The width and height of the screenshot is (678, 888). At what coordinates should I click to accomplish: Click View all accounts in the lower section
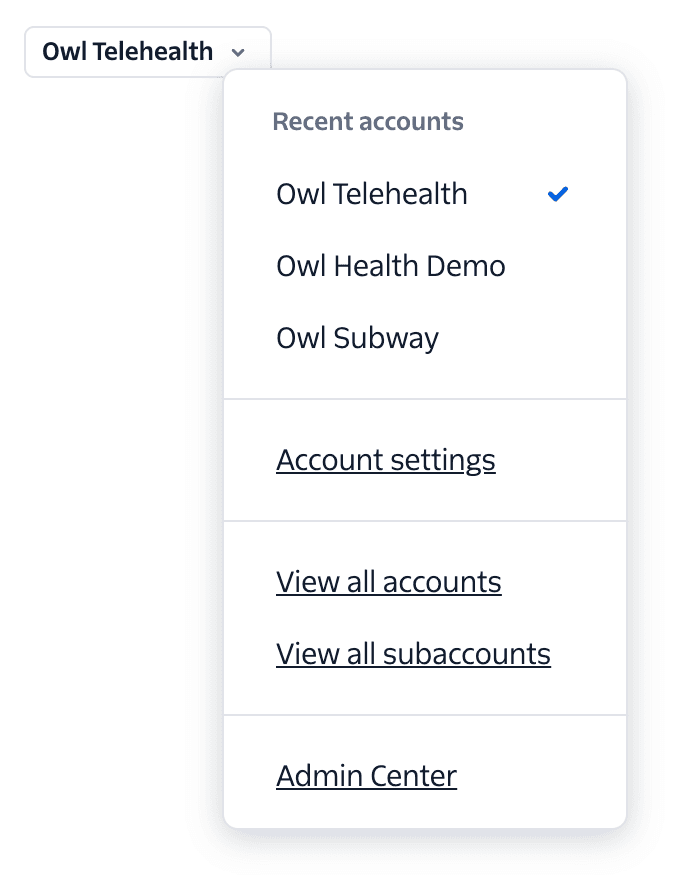pyautogui.click(x=389, y=581)
